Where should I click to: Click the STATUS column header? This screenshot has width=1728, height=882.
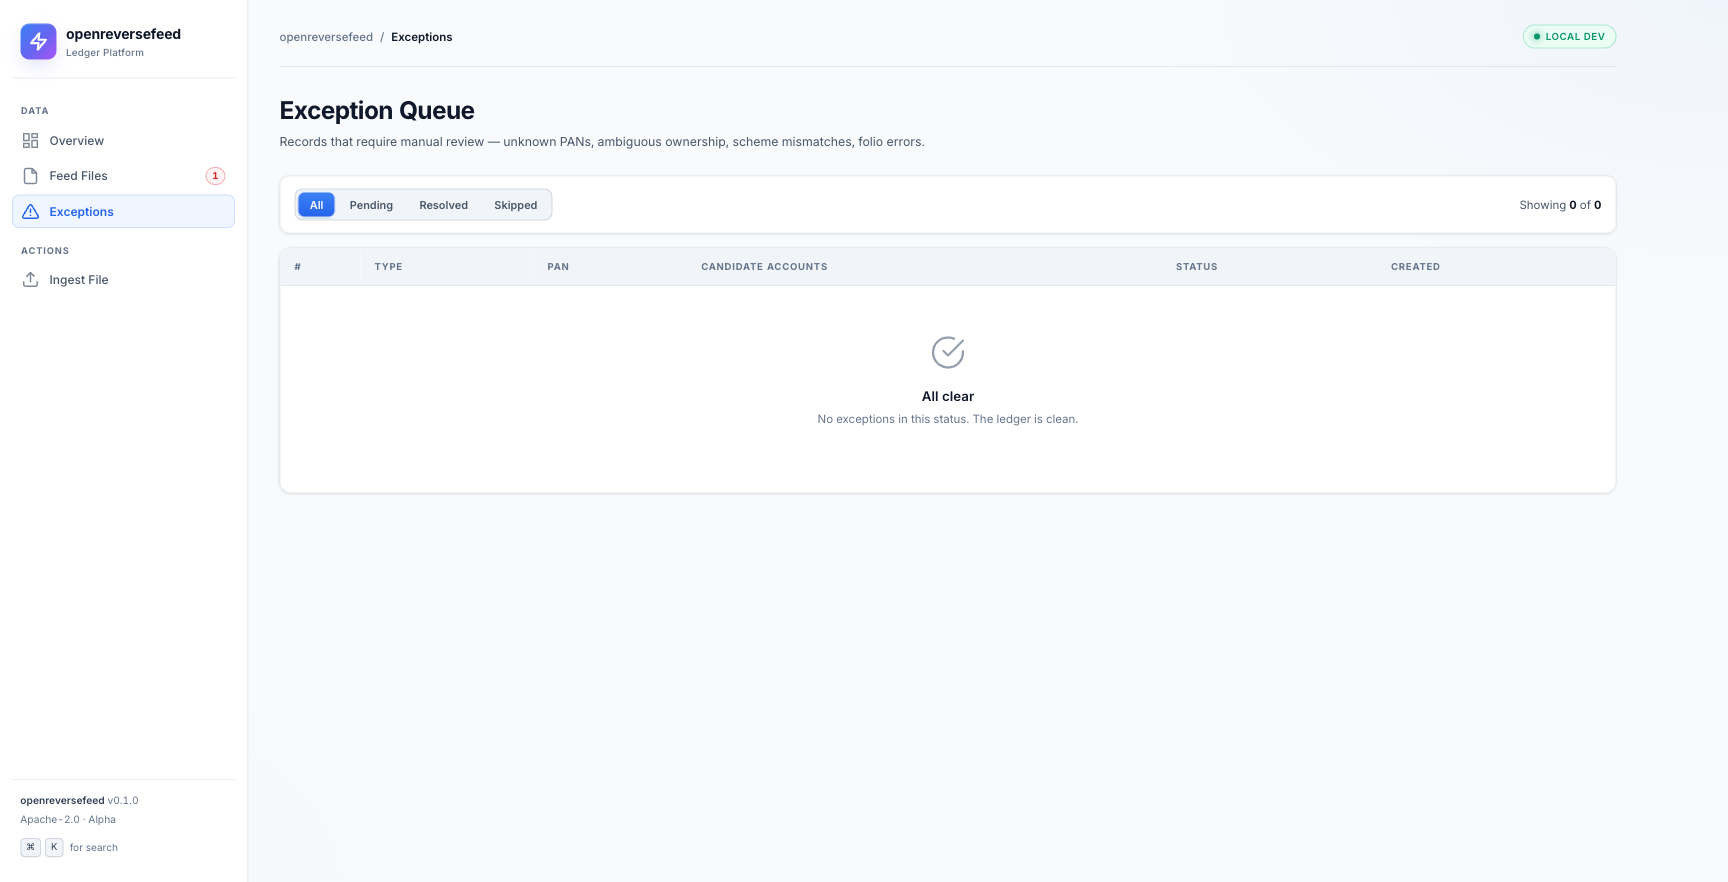pyautogui.click(x=1196, y=267)
